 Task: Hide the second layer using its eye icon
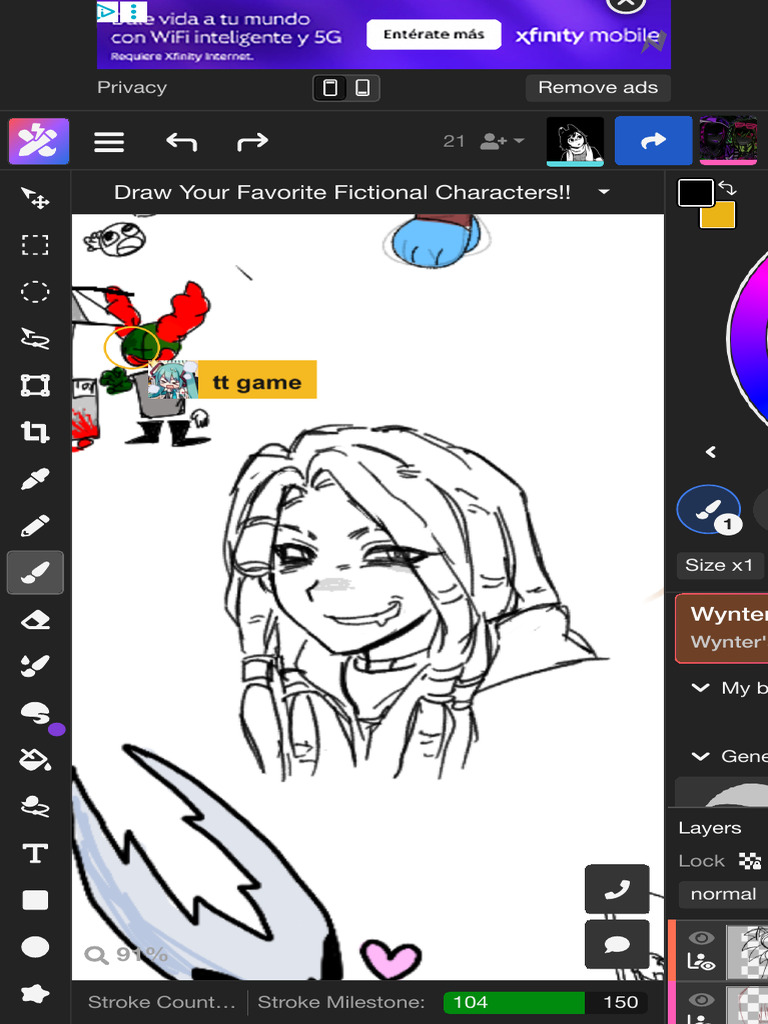coord(701,1000)
